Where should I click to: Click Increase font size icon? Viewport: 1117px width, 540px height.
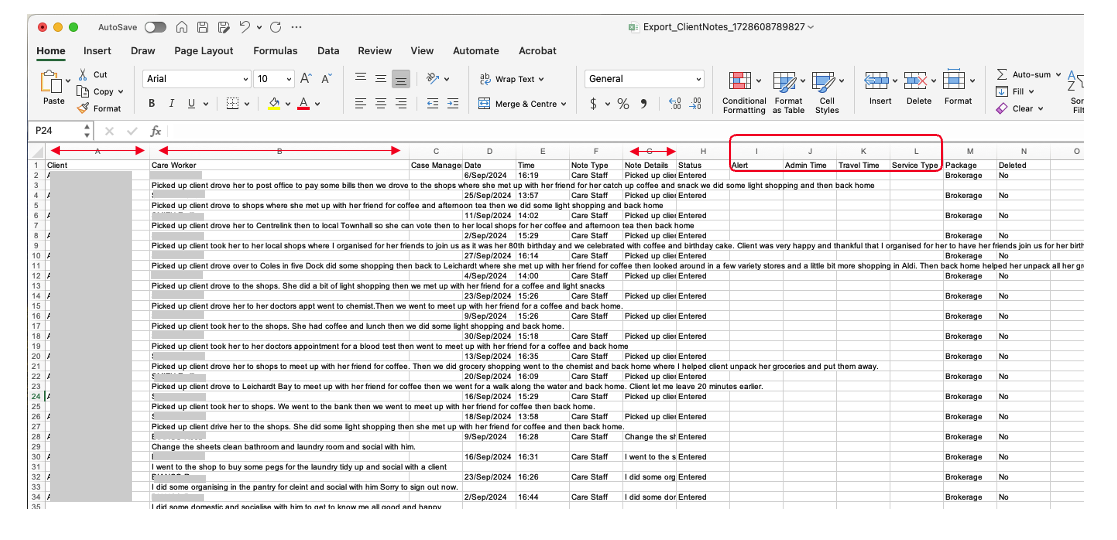point(306,79)
